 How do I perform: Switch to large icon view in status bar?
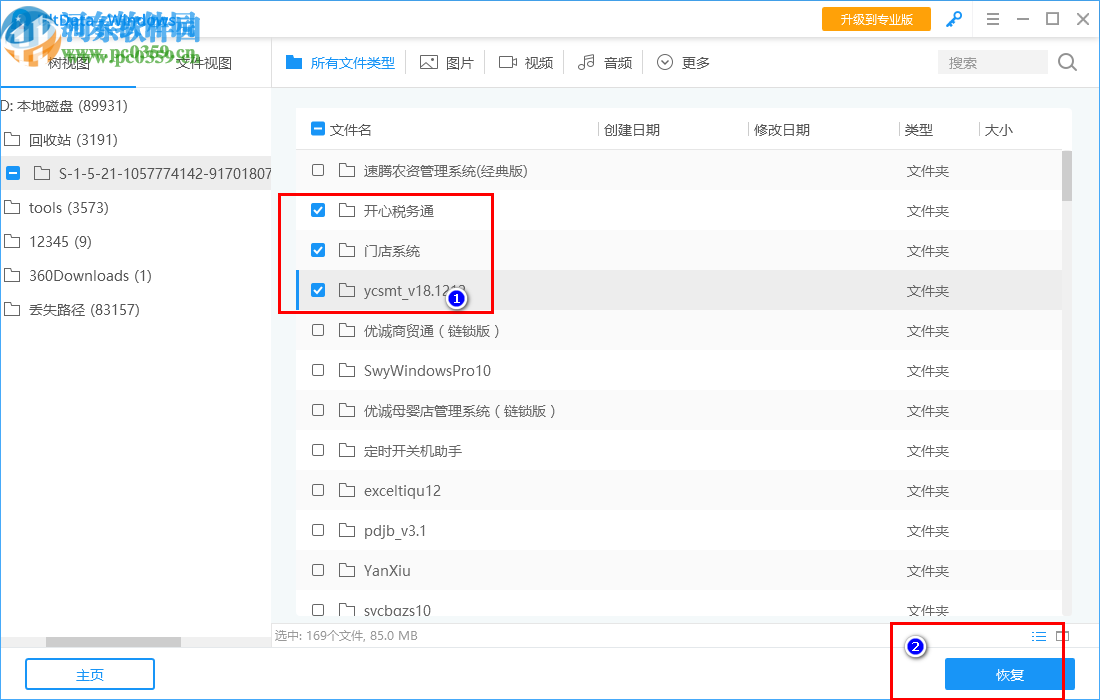(x=1062, y=636)
